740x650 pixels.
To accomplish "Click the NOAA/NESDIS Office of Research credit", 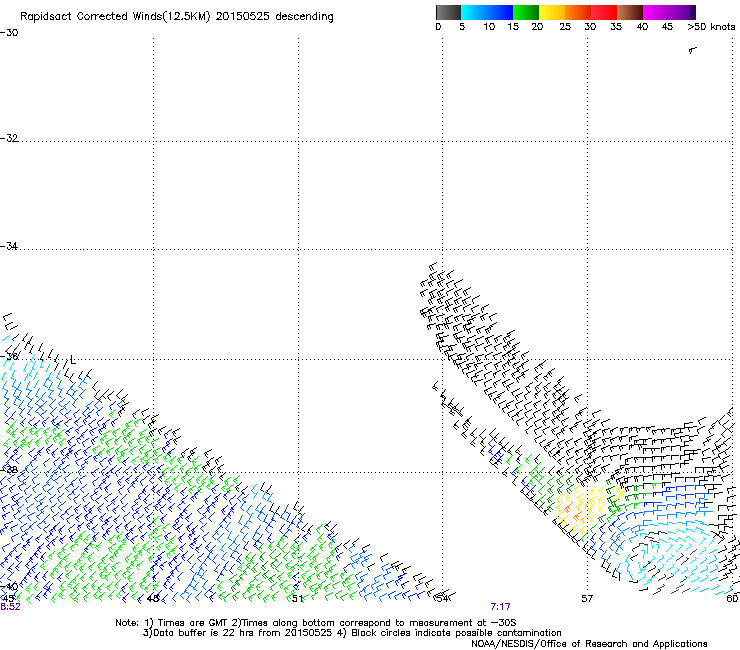I will (x=589, y=644).
